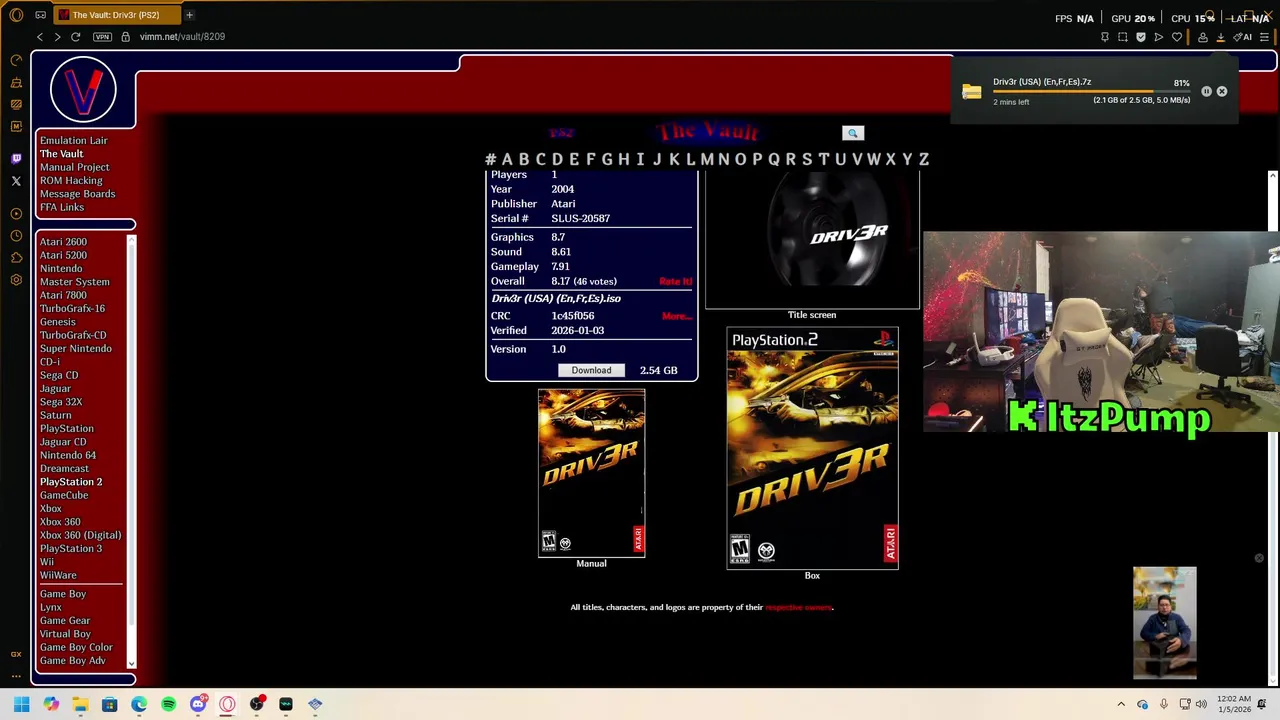Toggle the VPN badge in address bar
Screen dimensions: 1280x720
[102, 37]
